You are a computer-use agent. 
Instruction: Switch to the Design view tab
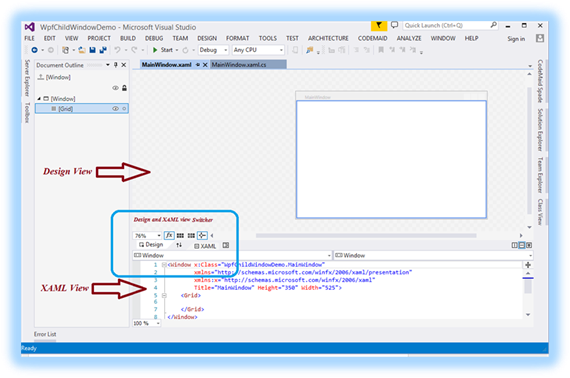151,245
